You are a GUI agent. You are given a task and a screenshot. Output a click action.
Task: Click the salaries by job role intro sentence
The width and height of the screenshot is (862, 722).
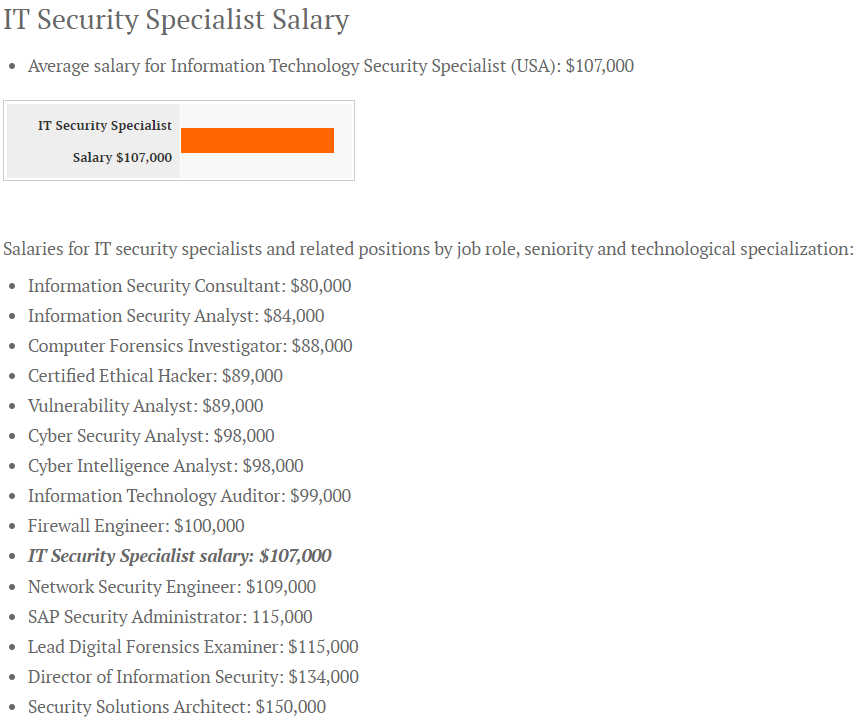[428, 249]
